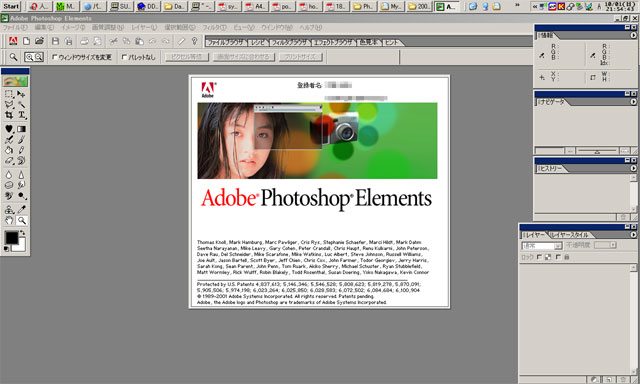
Task: Select the heart-shaped Custom Shape tool
Action: 9,129
